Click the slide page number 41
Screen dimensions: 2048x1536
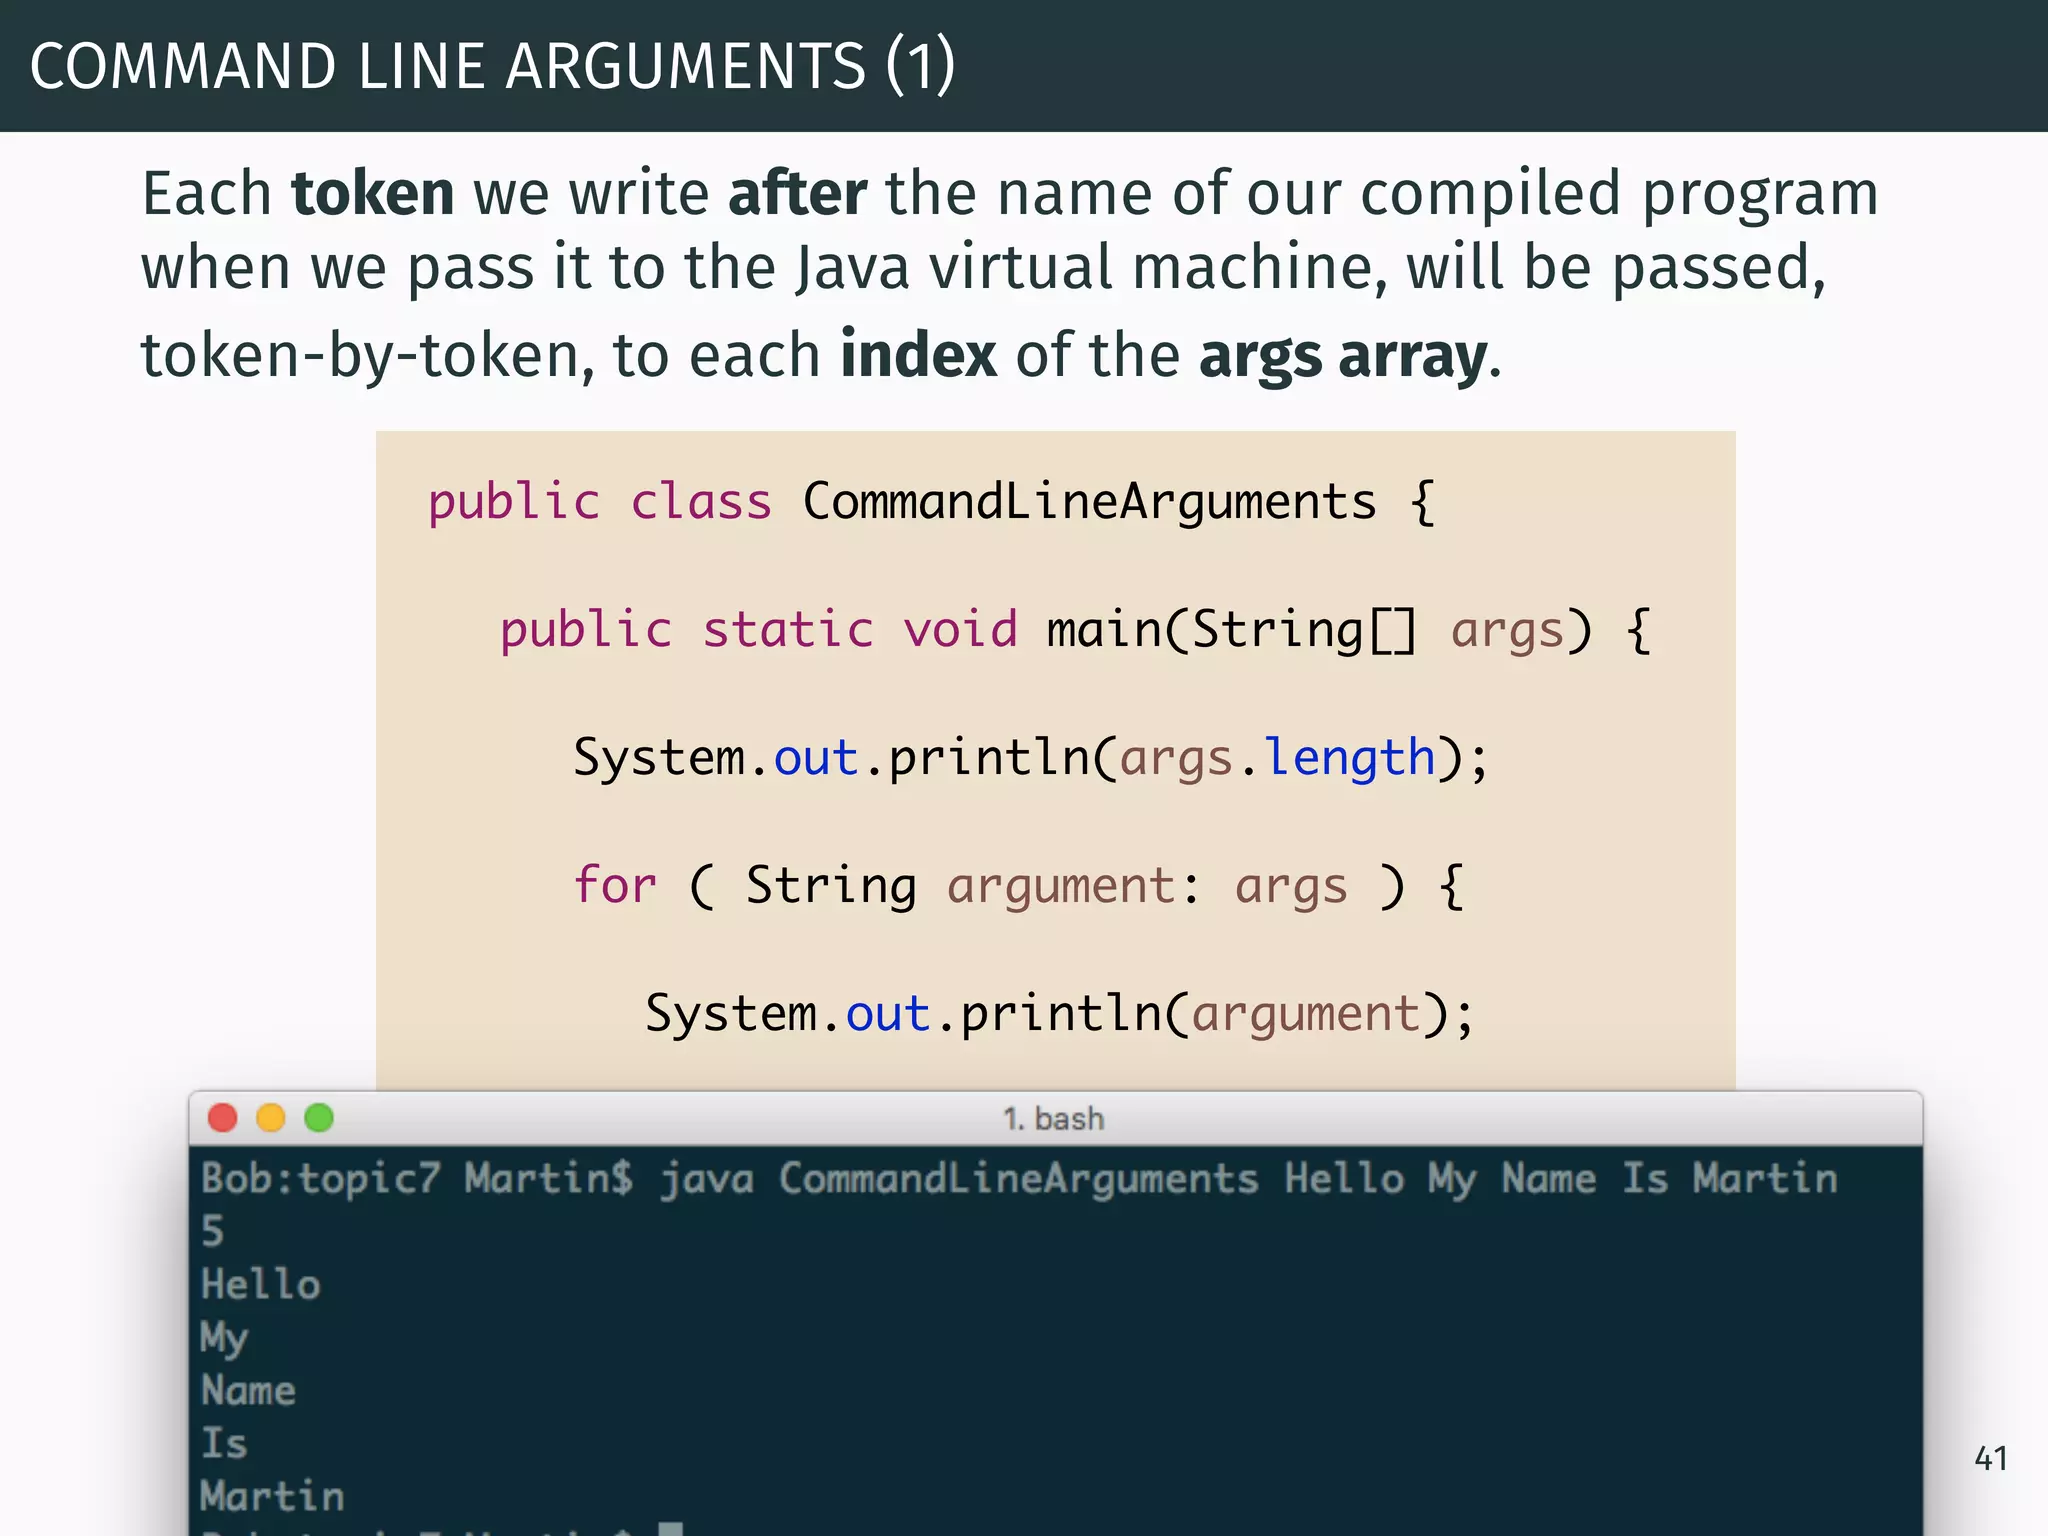1990,1458
